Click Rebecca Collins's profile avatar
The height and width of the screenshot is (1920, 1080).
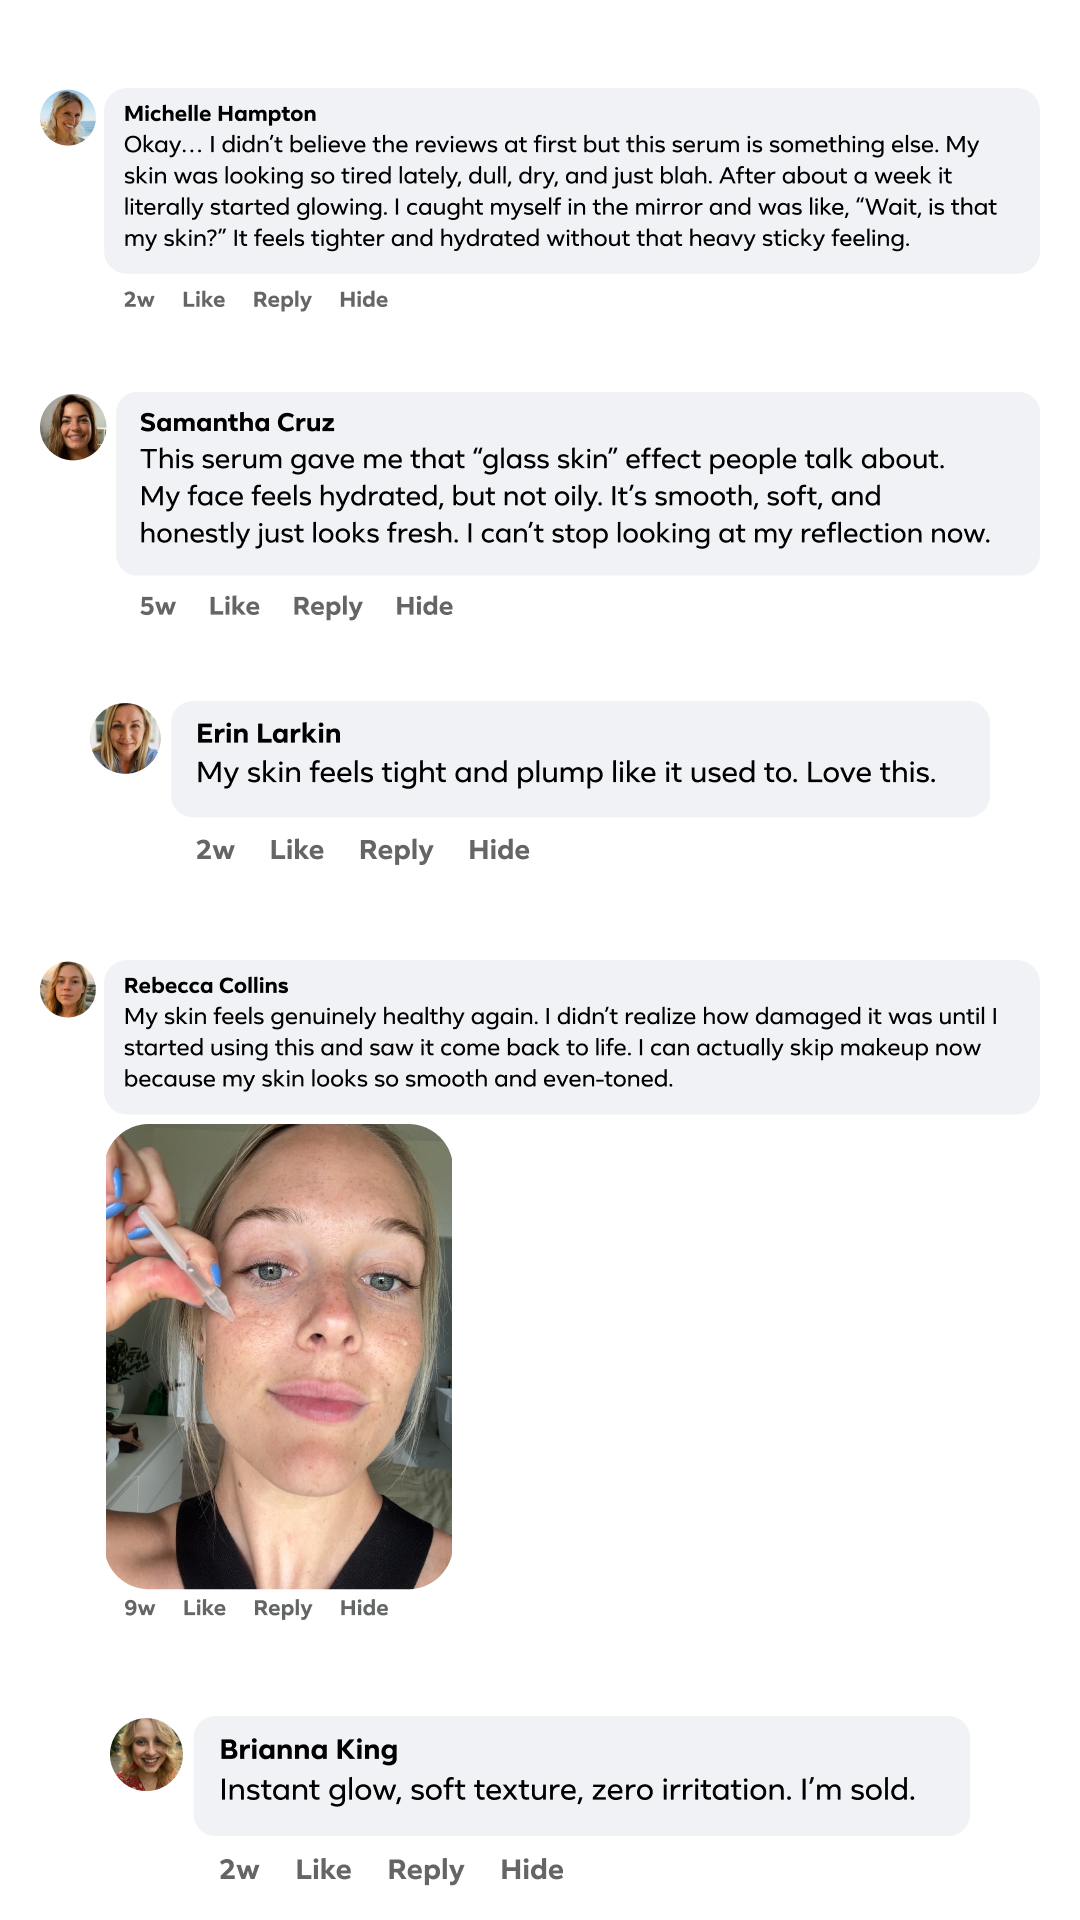click(68, 989)
